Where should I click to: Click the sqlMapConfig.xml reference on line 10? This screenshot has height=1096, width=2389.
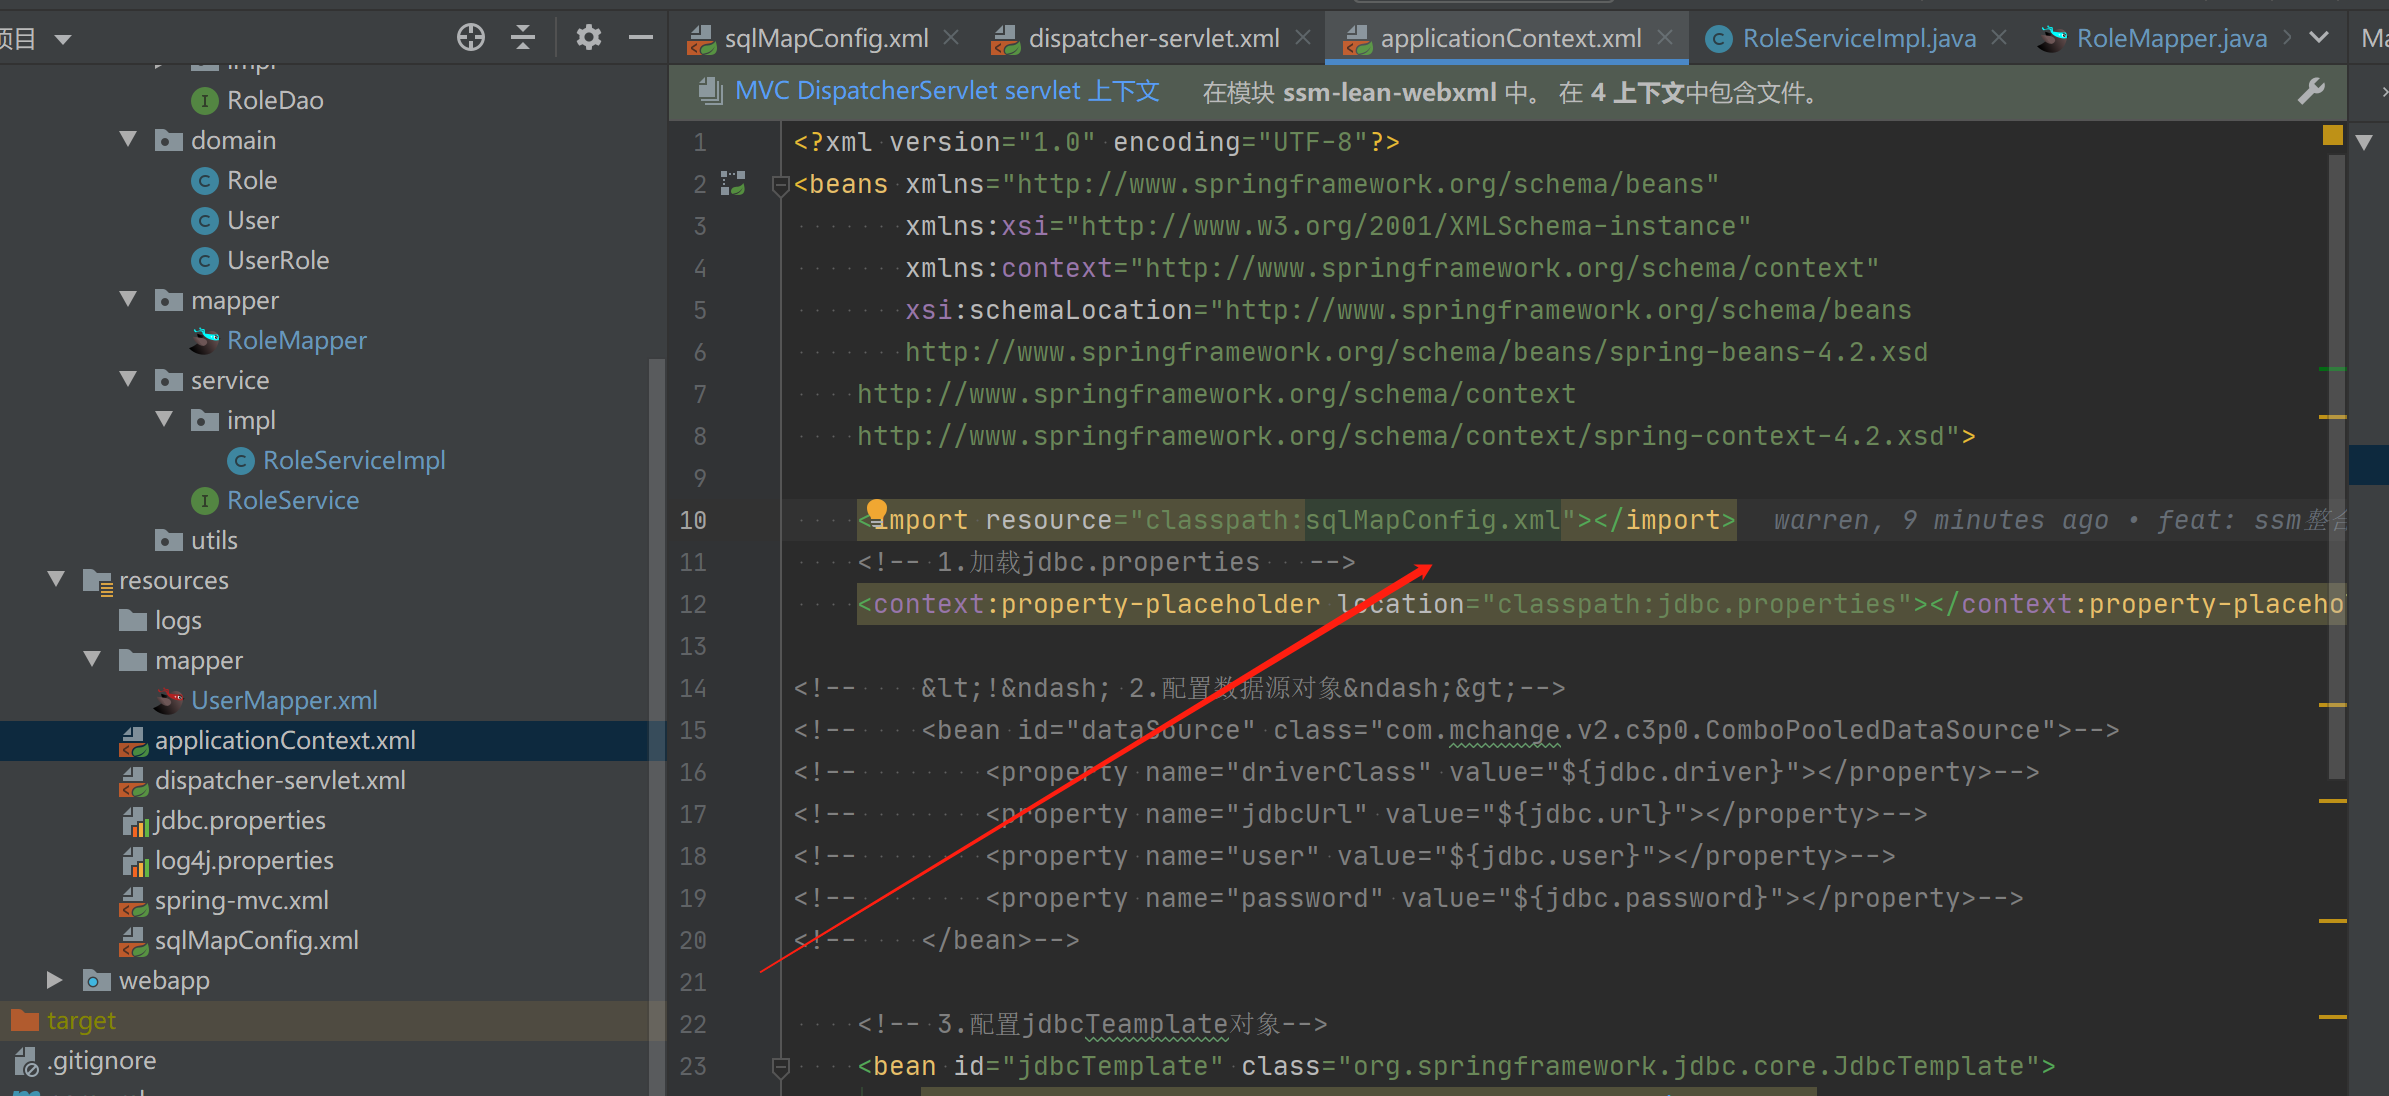tap(1432, 520)
